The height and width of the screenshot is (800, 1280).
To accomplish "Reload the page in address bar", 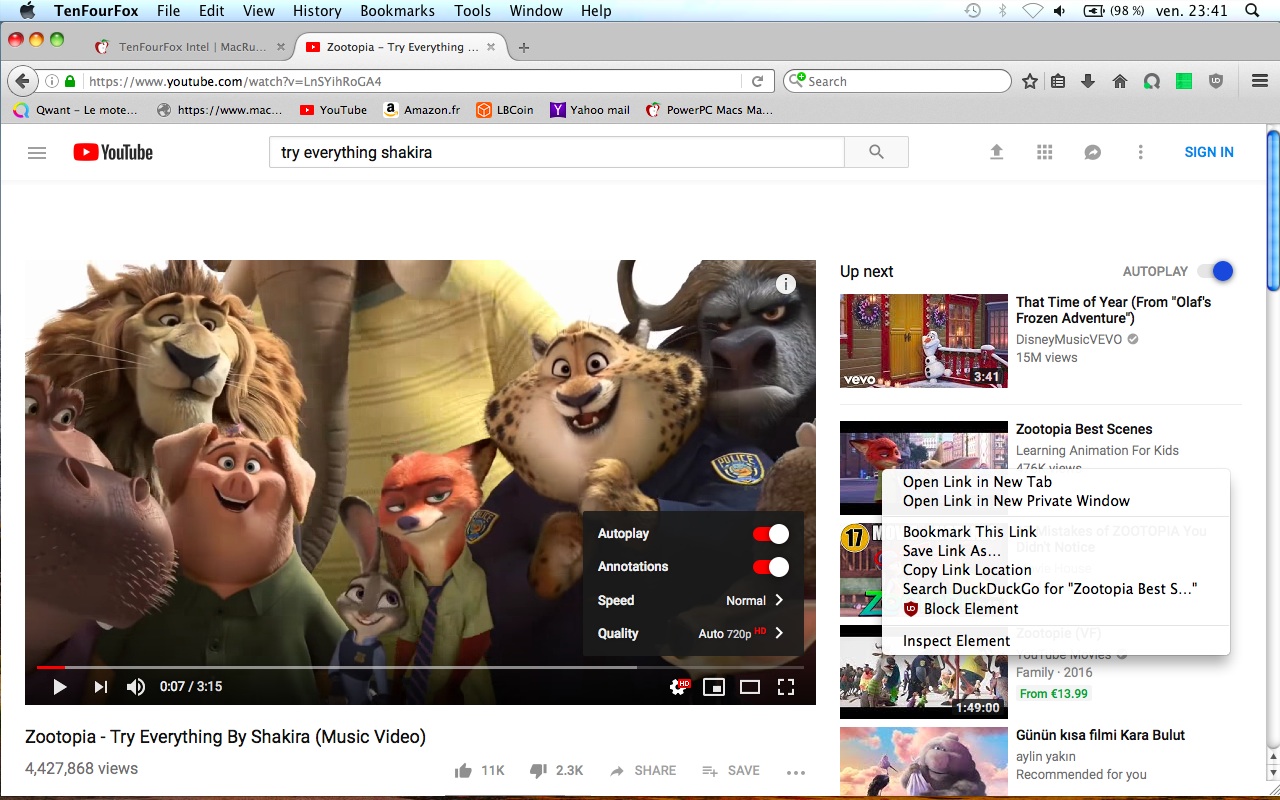I will (758, 81).
